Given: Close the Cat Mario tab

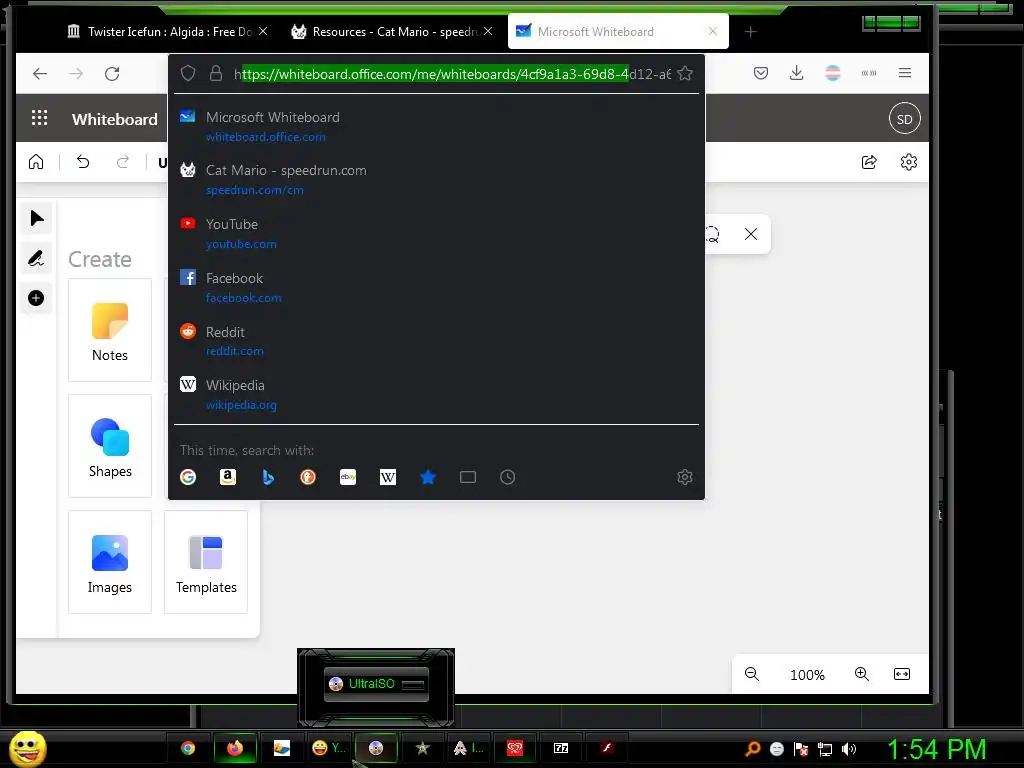Looking at the screenshot, I should click(488, 31).
